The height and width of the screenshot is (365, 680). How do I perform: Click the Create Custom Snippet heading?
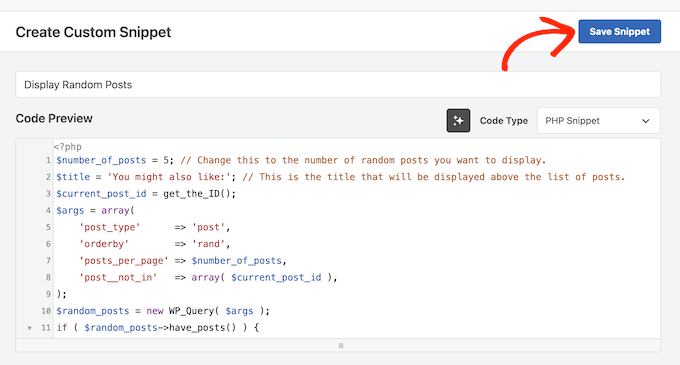pos(93,32)
